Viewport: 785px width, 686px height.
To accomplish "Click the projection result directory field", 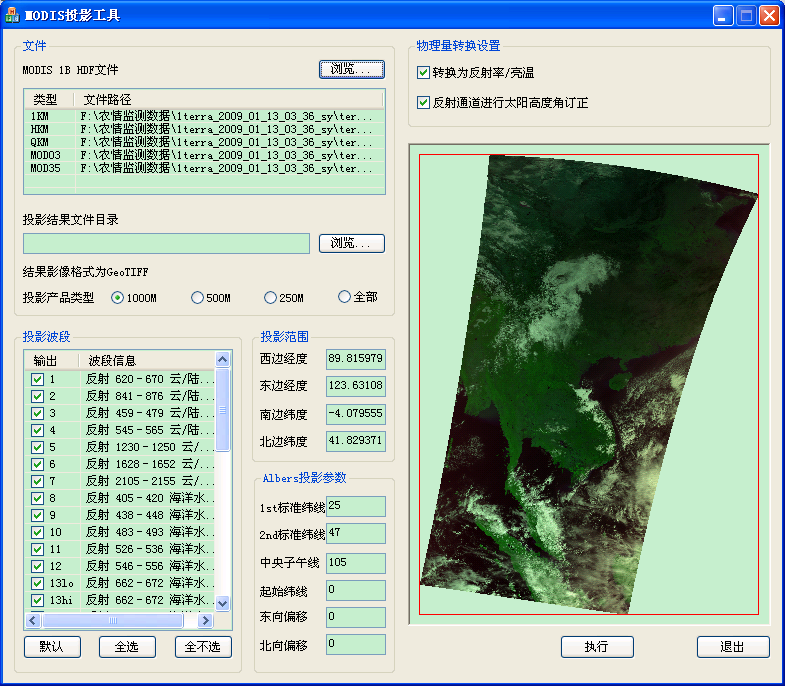I will (x=167, y=243).
